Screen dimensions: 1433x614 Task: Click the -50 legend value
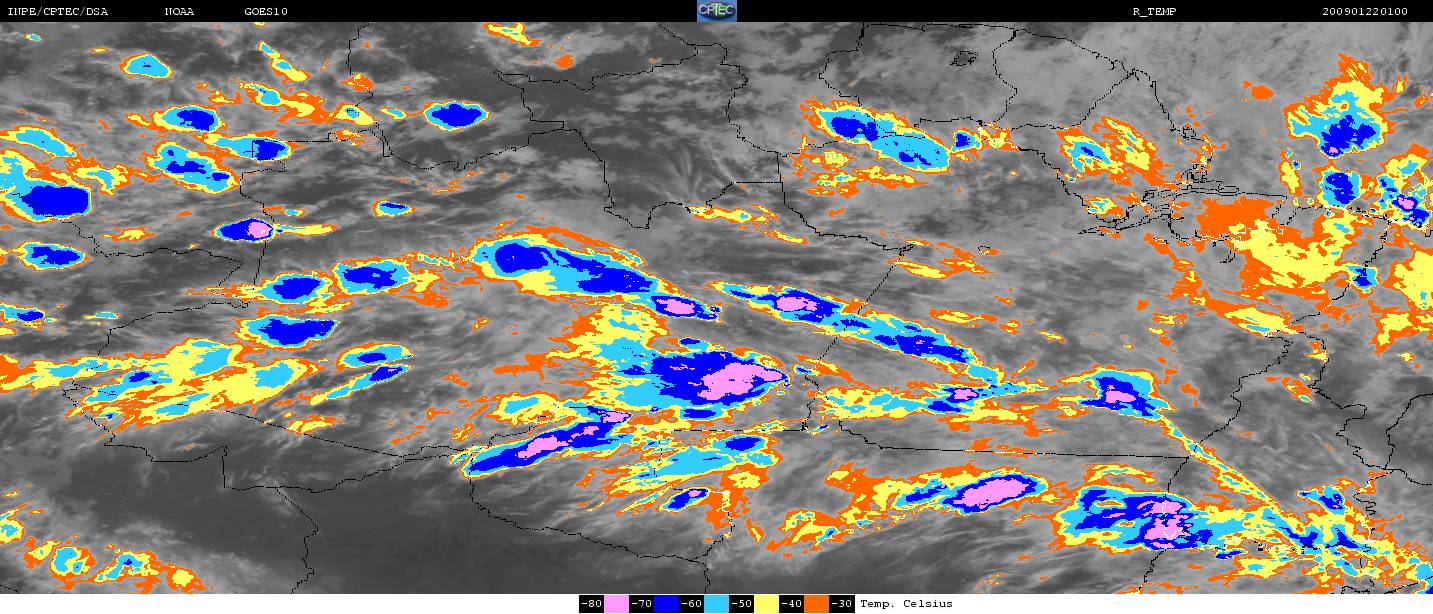[x=741, y=604]
